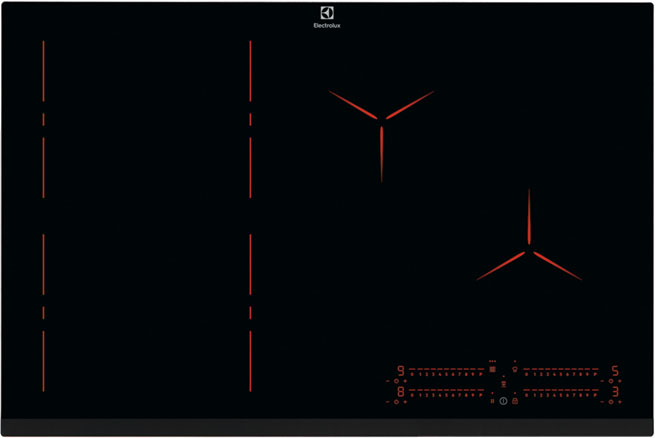Tap the heat level display showing 9
The image size is (656, 438).
401,371
